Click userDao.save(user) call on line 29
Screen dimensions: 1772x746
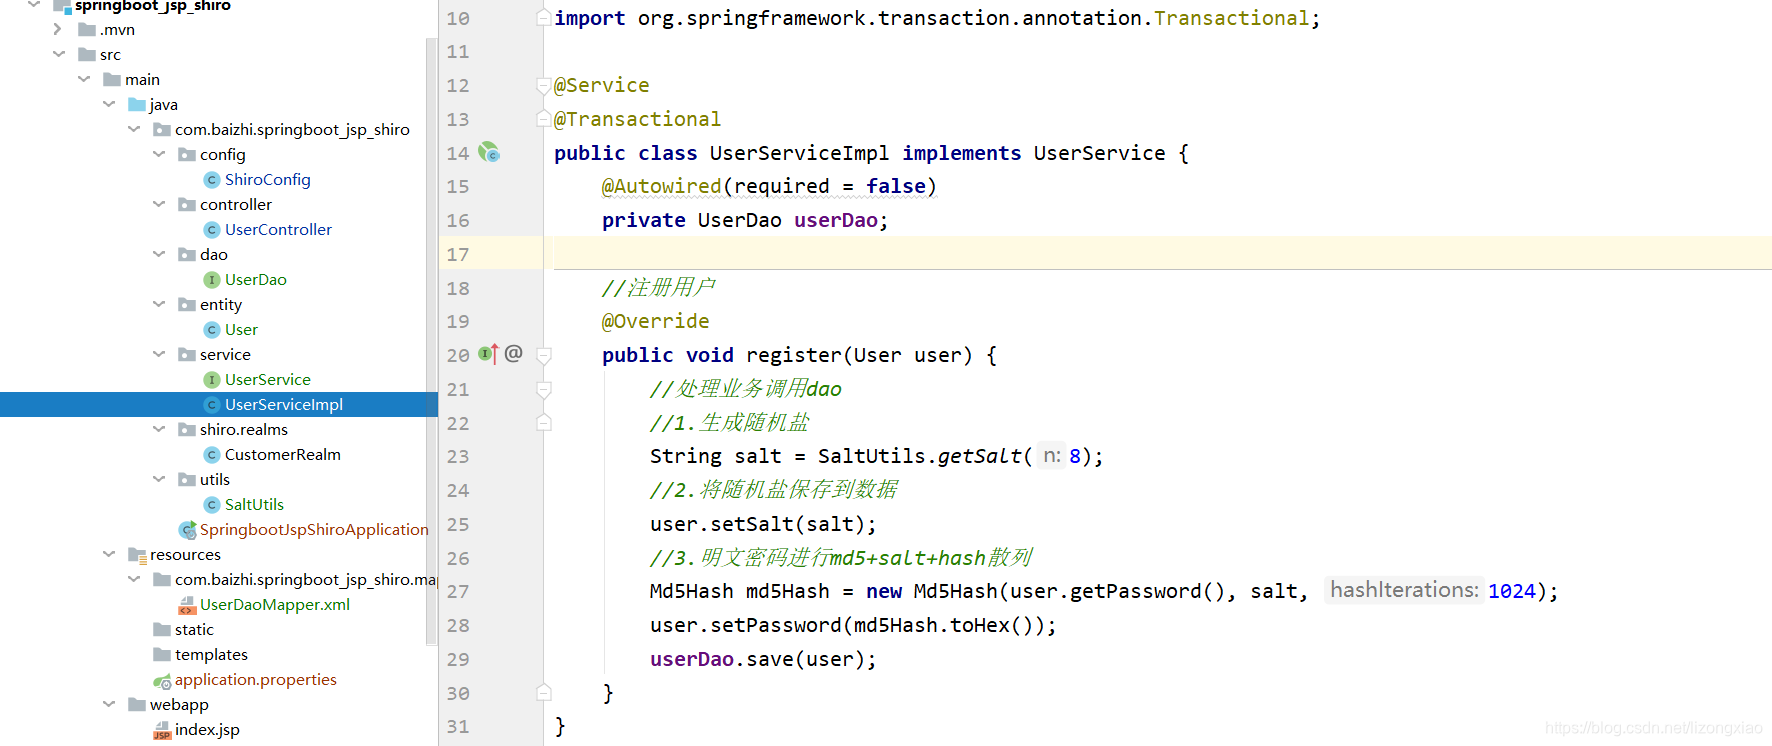pyautogui.click(x=763, y=659)
